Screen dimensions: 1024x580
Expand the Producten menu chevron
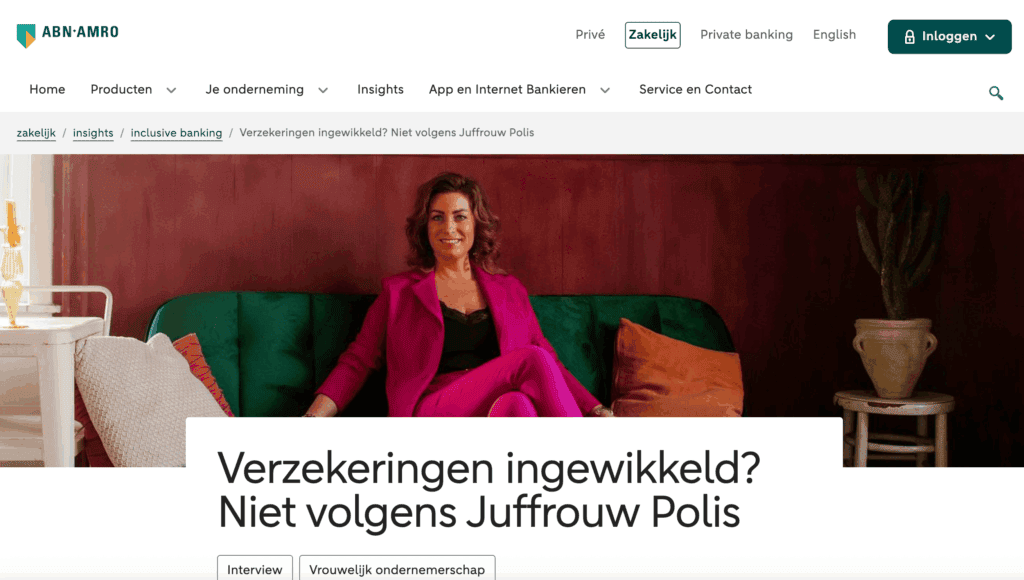(x=171, y=90)
